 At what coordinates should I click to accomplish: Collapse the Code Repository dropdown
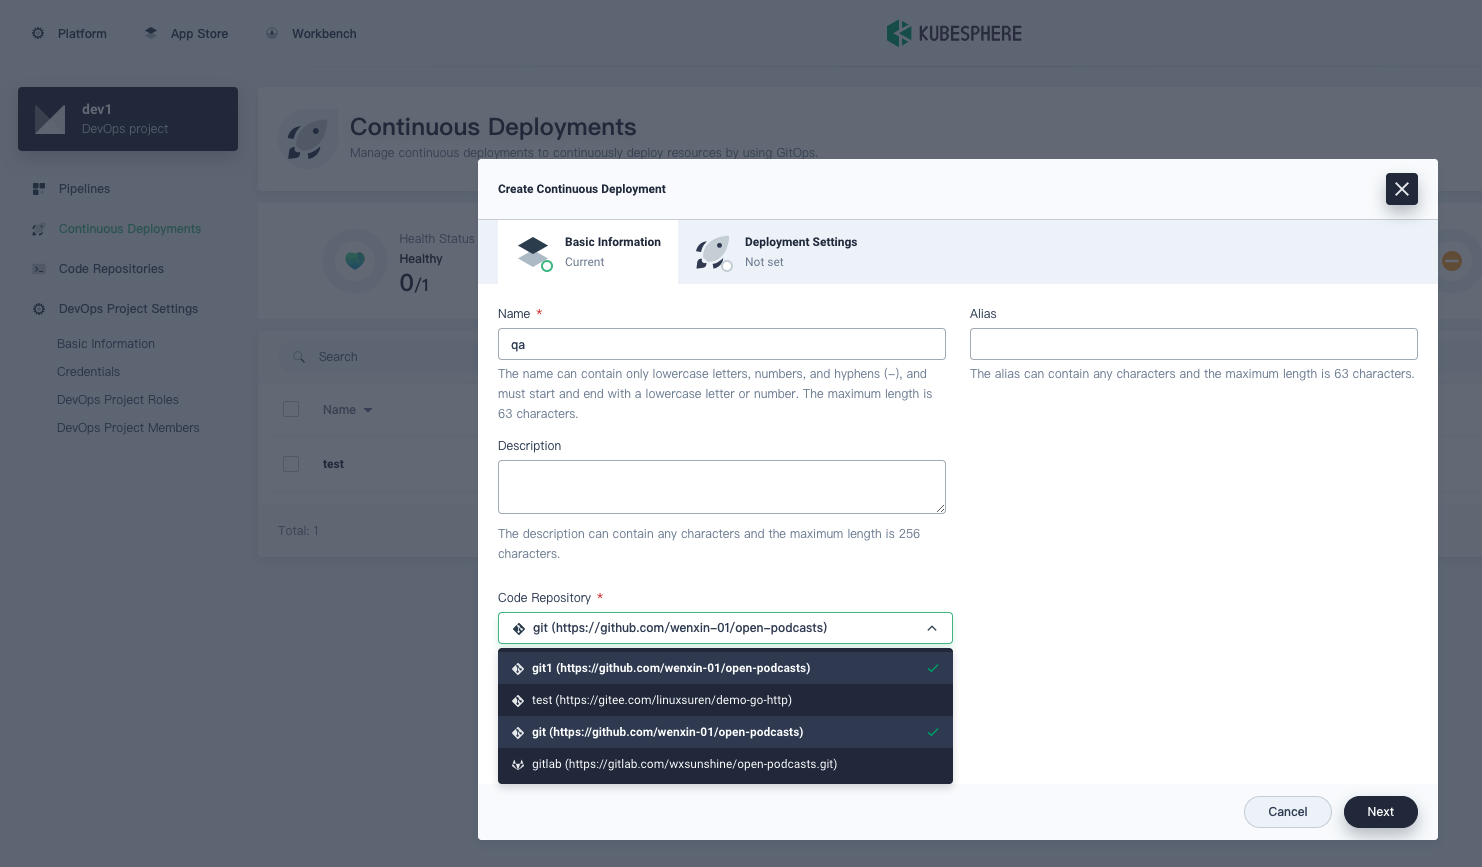[932, 628]
